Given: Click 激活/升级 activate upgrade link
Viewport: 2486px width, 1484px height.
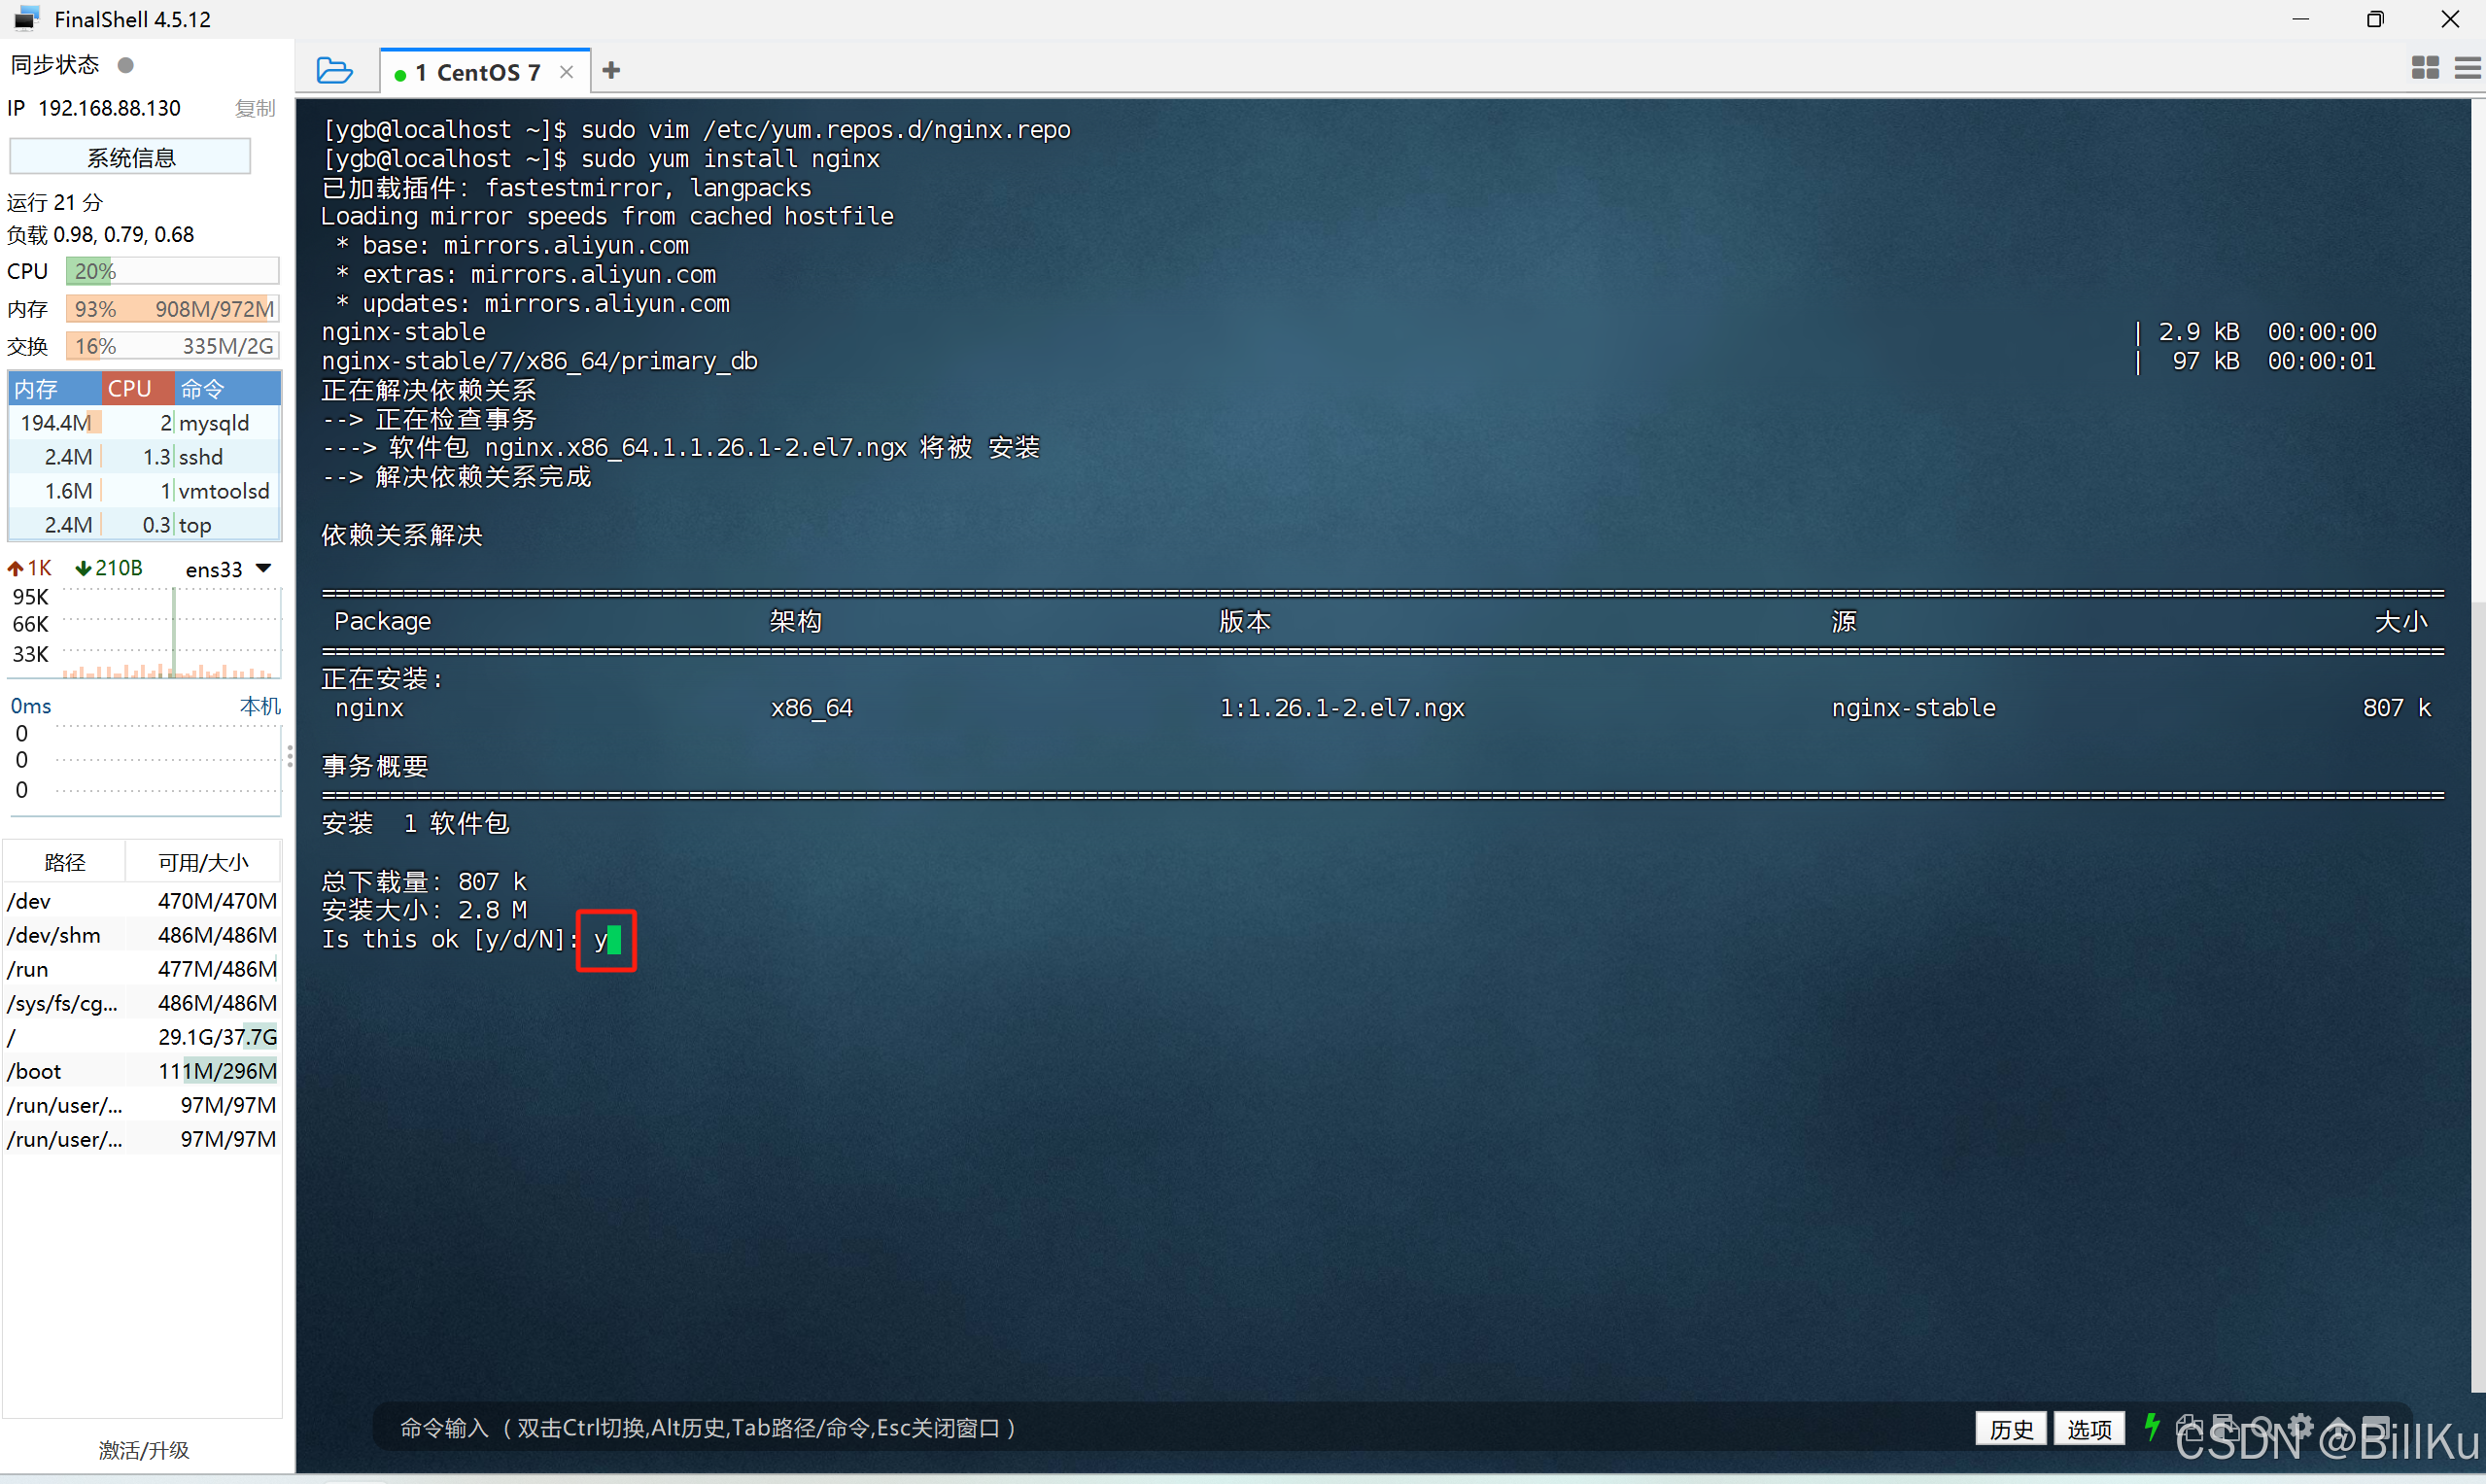Looking at the screenshot, I should point(144,1449).
